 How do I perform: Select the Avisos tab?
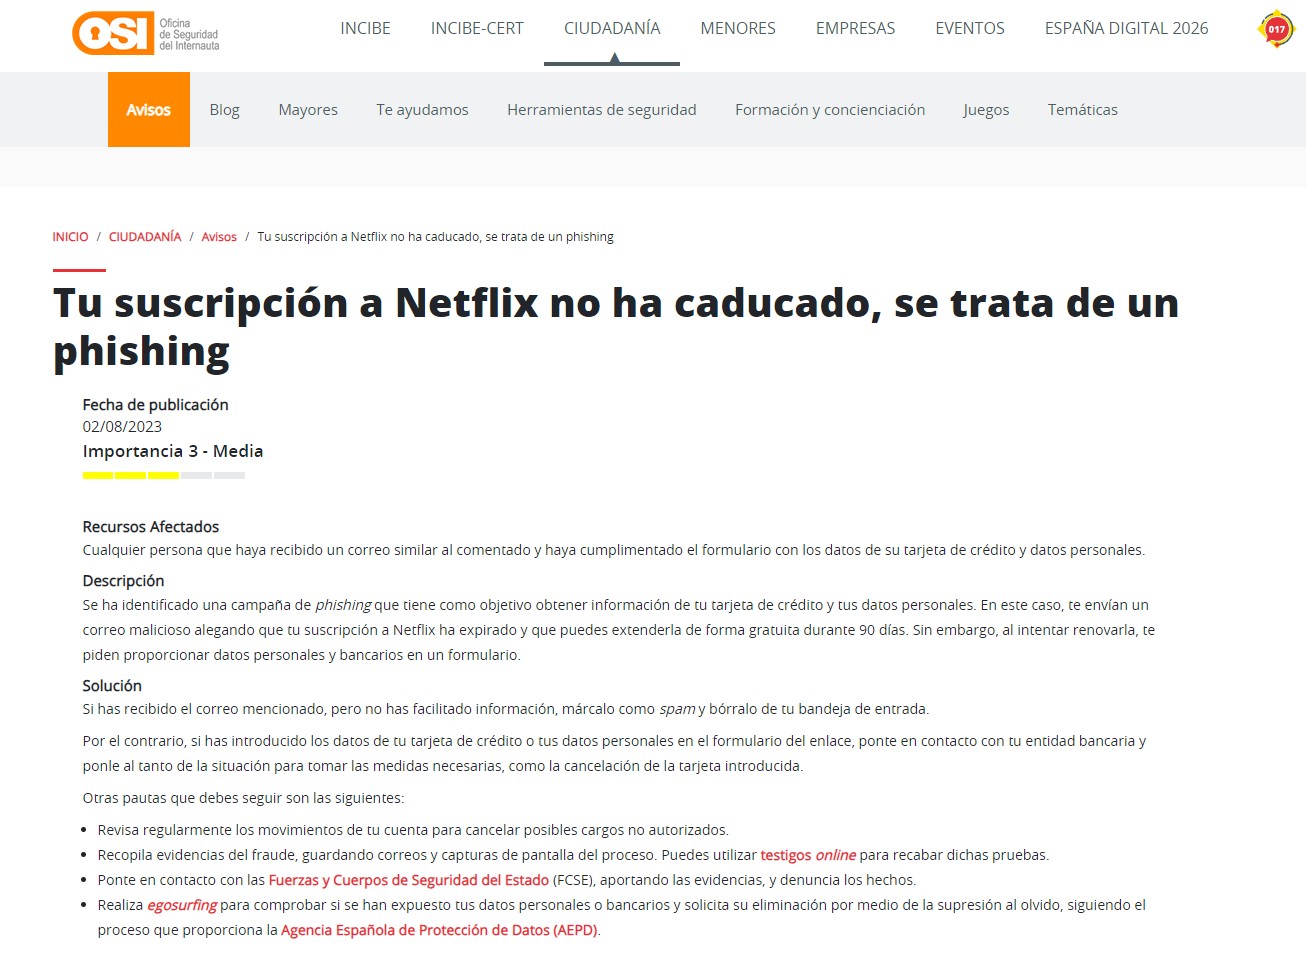click(x=149, y=110)
